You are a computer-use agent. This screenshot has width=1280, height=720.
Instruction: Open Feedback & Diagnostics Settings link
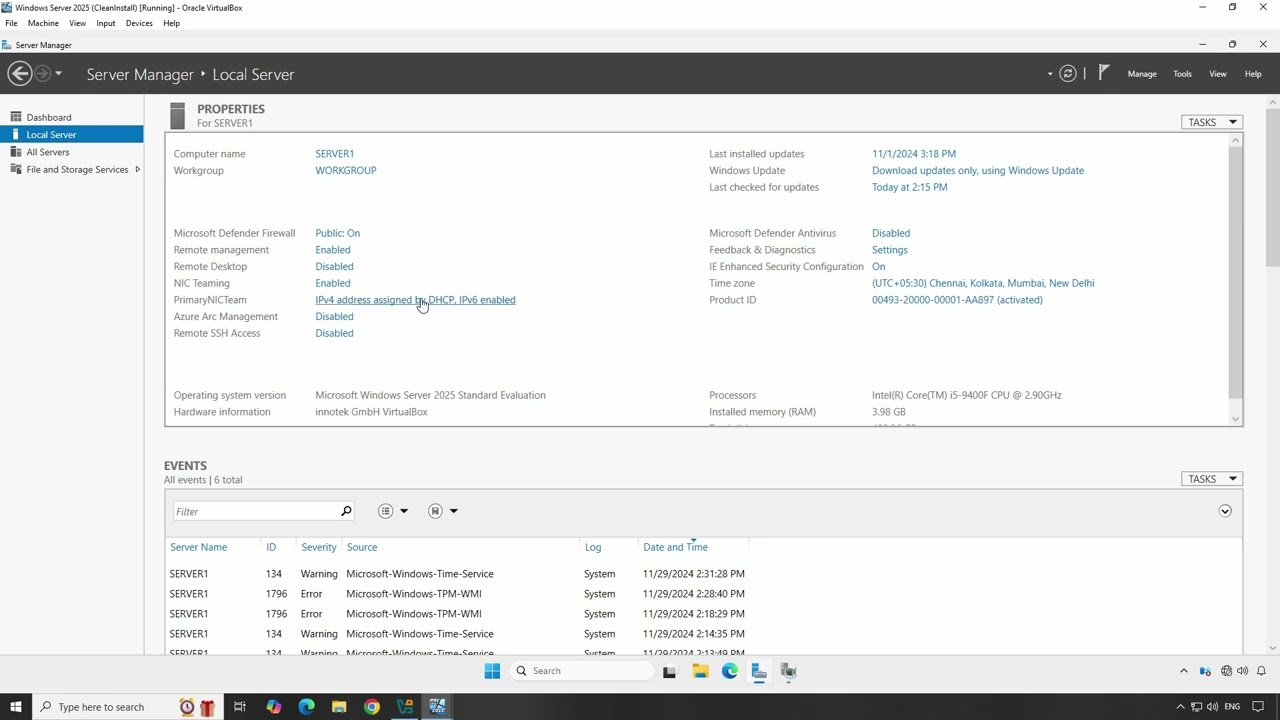tap(890, 250)
